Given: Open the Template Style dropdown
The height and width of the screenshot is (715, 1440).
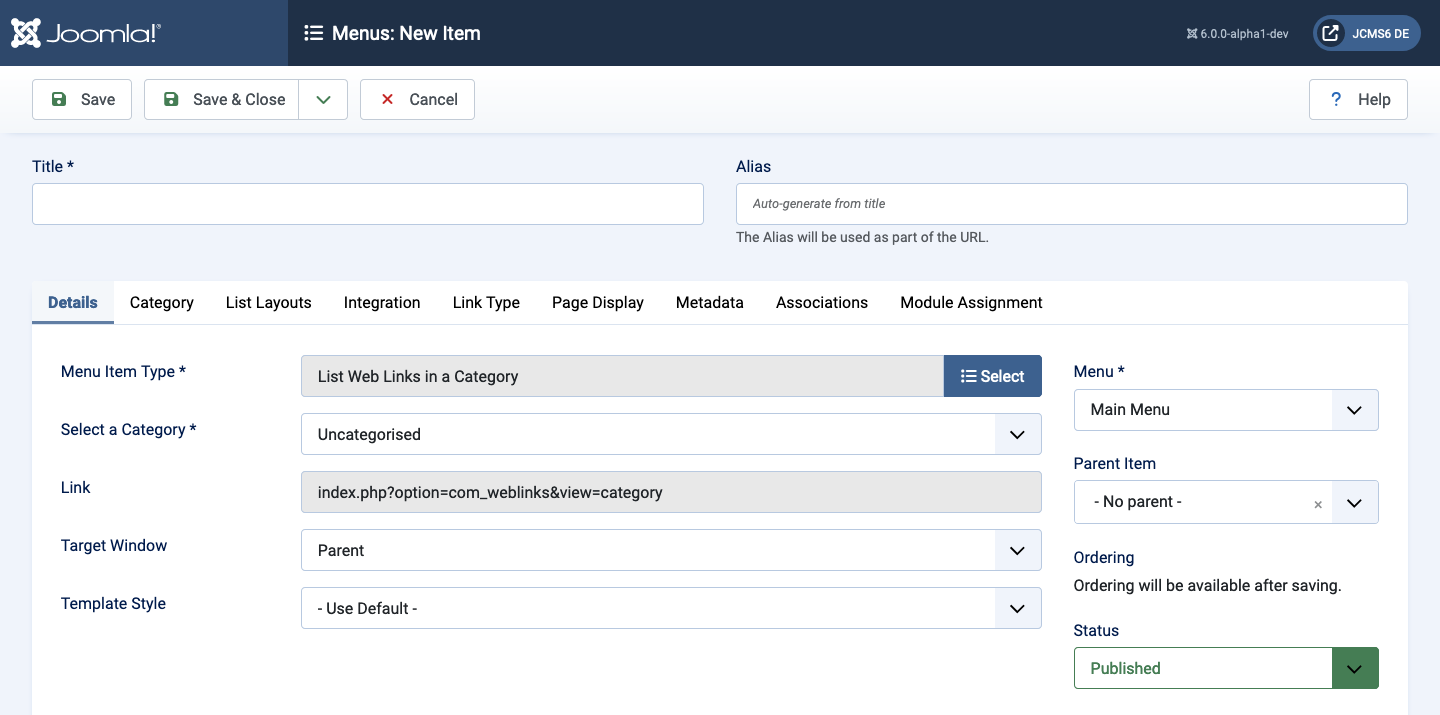Looking at the screenshot, I should click(x=671, y=608).
